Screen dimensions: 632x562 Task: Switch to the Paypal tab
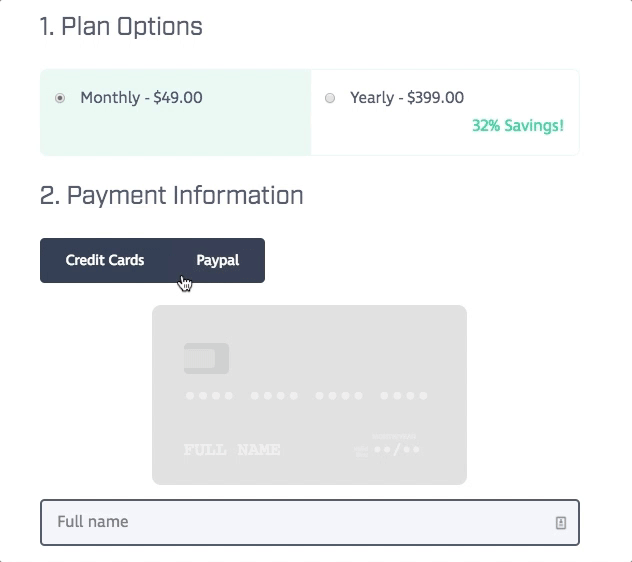[218, 260]
